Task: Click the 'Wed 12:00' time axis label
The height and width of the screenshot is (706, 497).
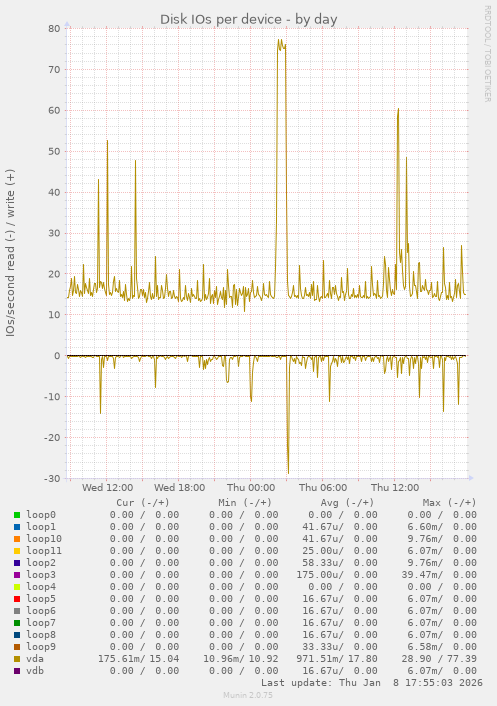Action: pos(108,488)
